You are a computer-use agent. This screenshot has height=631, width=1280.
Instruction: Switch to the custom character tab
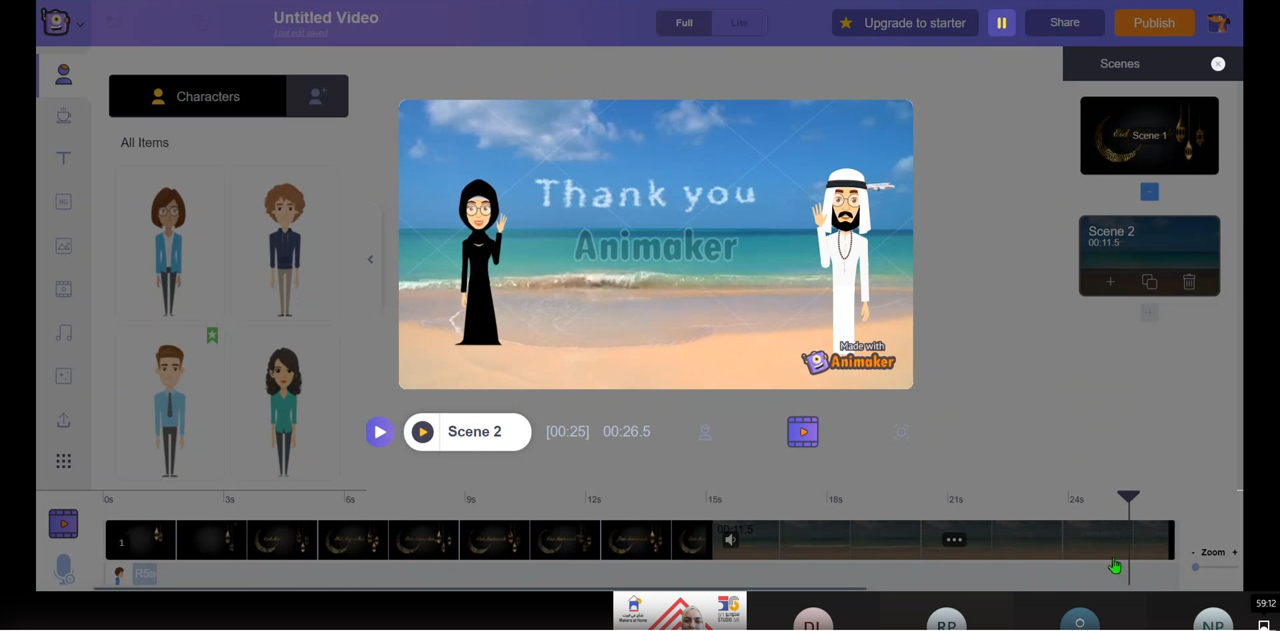pos(317,96)
